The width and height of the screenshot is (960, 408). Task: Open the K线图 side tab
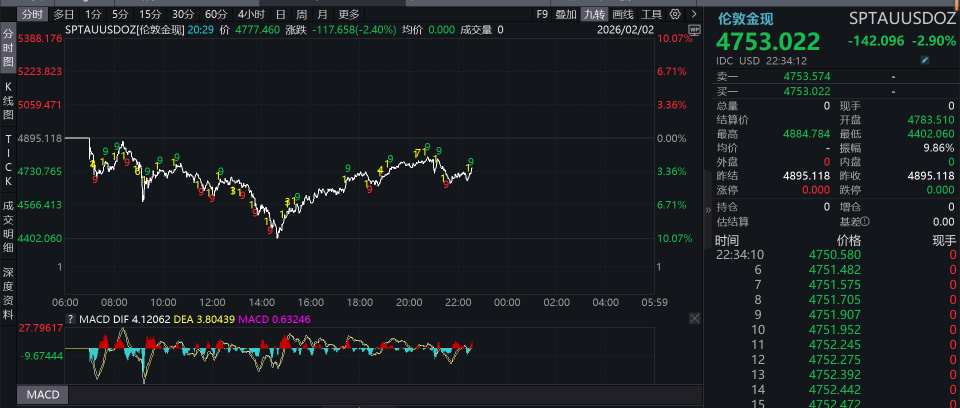[x=8, y=101]
